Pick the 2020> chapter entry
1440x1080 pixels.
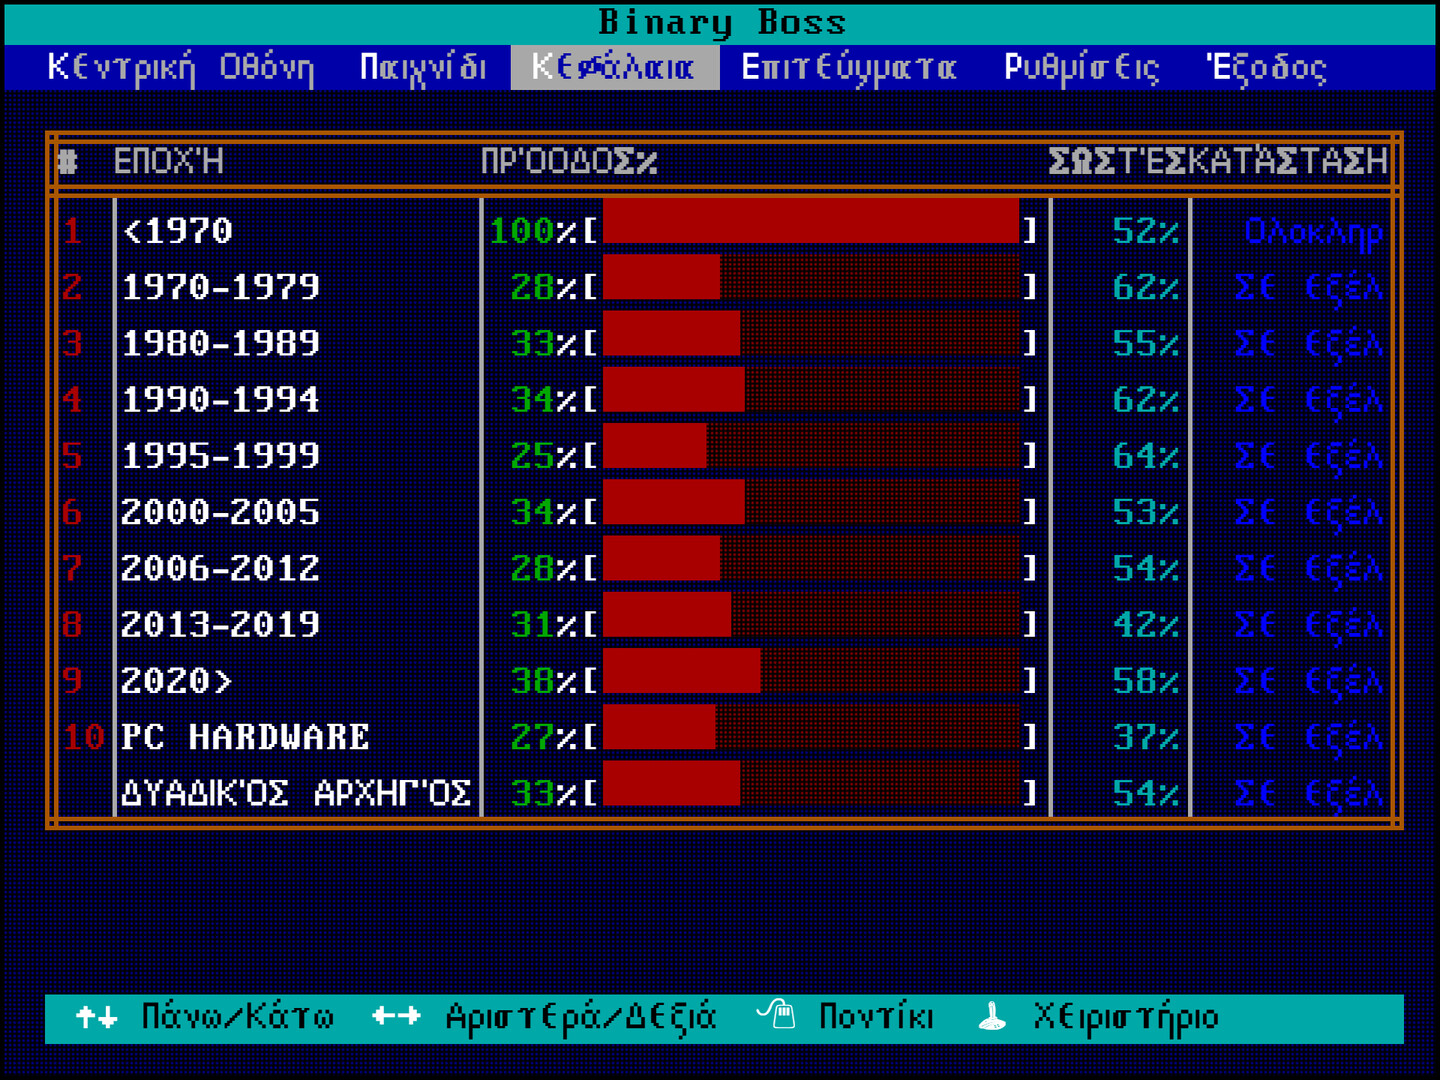(x=177, y=681)
